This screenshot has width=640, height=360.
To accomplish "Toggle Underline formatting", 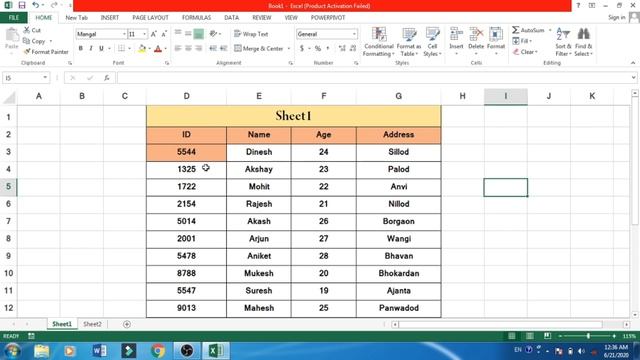I will coord(101,49).
